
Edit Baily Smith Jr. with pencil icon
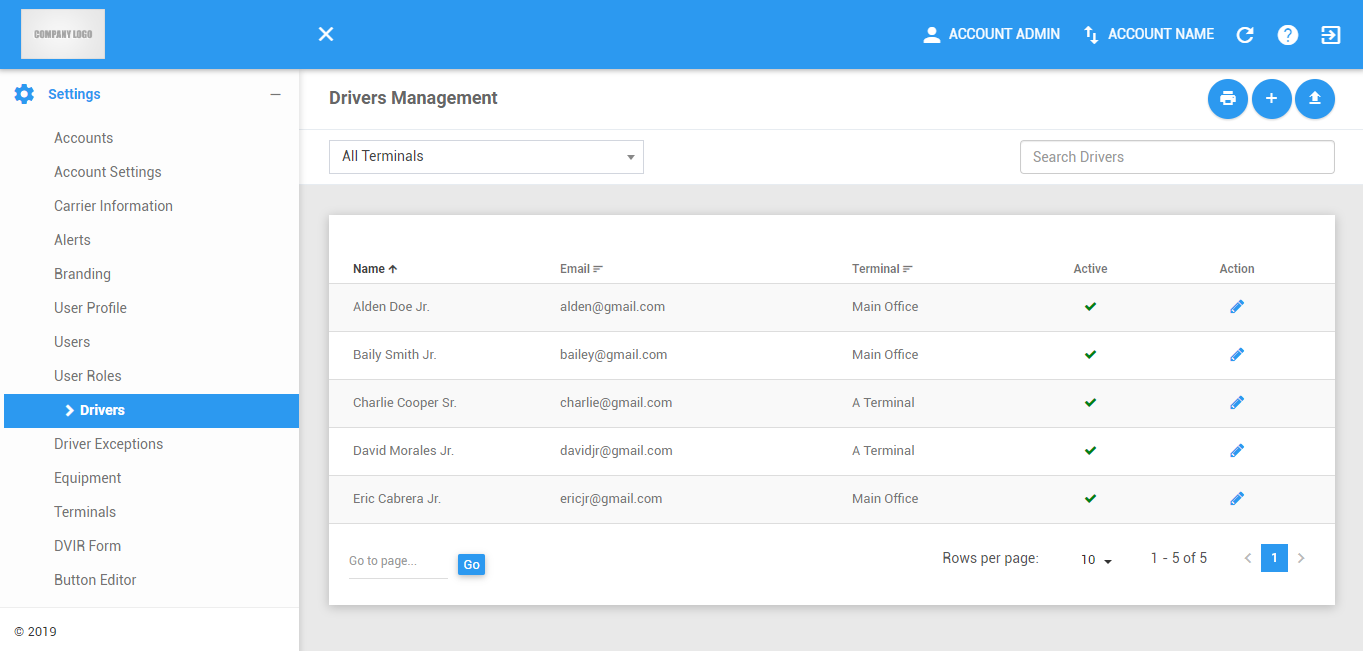tap(1237, 355)
